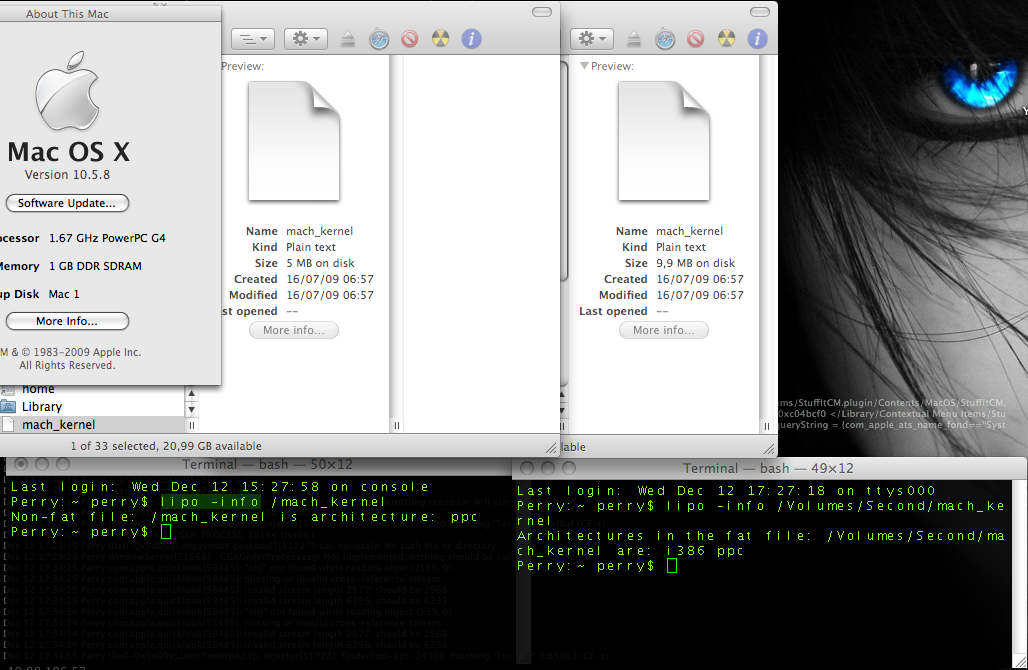Image resolution: width=1028 pixels, height=670 pixels.
Task: Click the blue Get Info icon in left Finder toolbar
Action: tap(471, 39)
